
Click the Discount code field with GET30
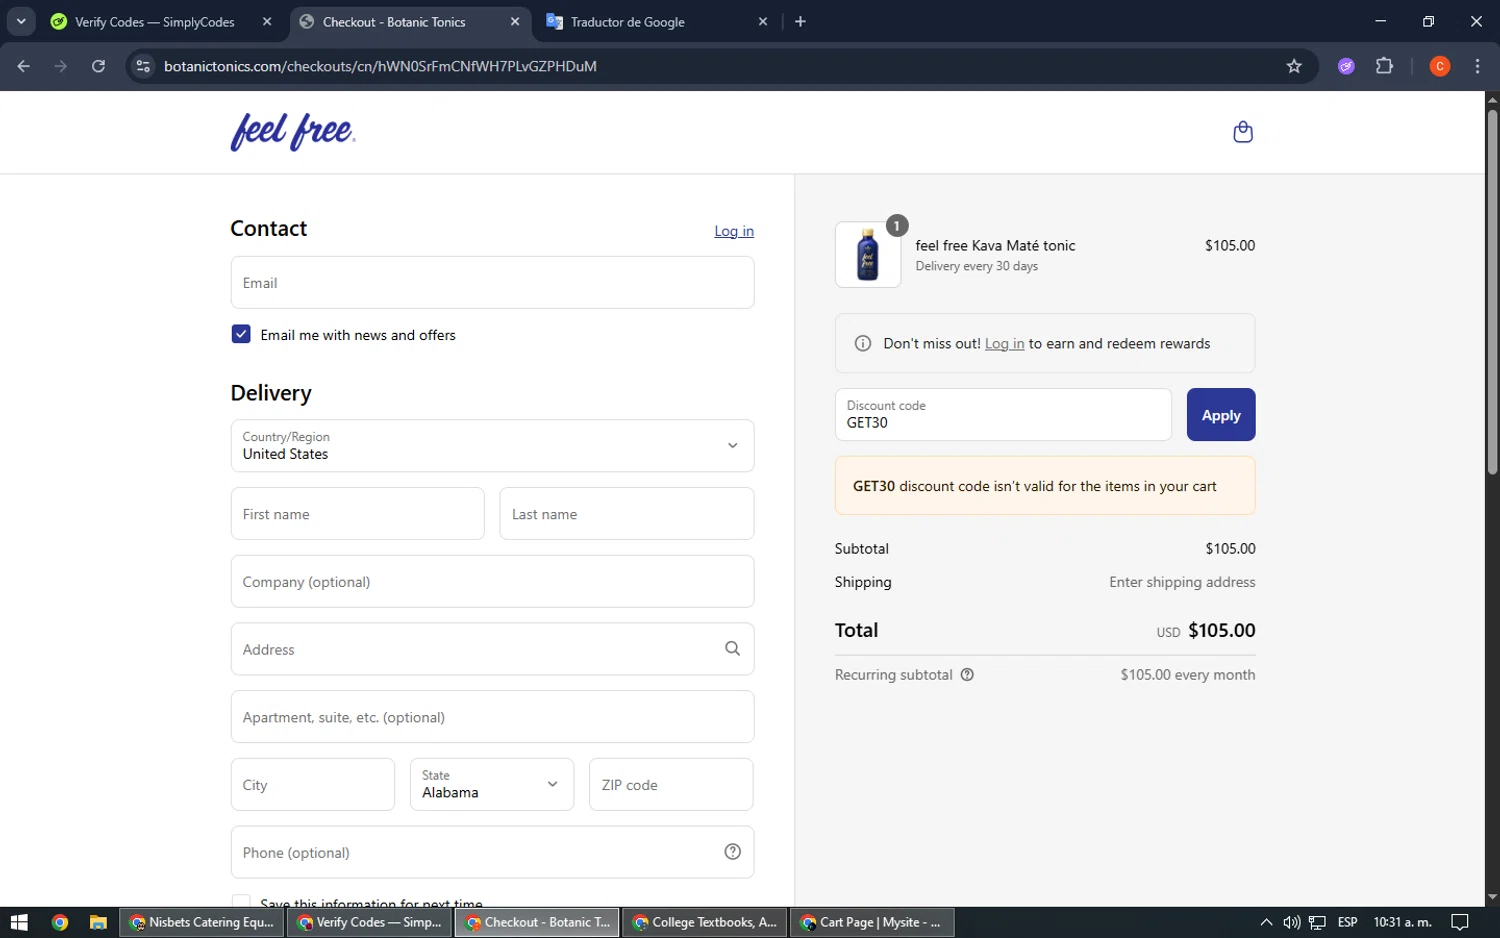point(1003,415)
